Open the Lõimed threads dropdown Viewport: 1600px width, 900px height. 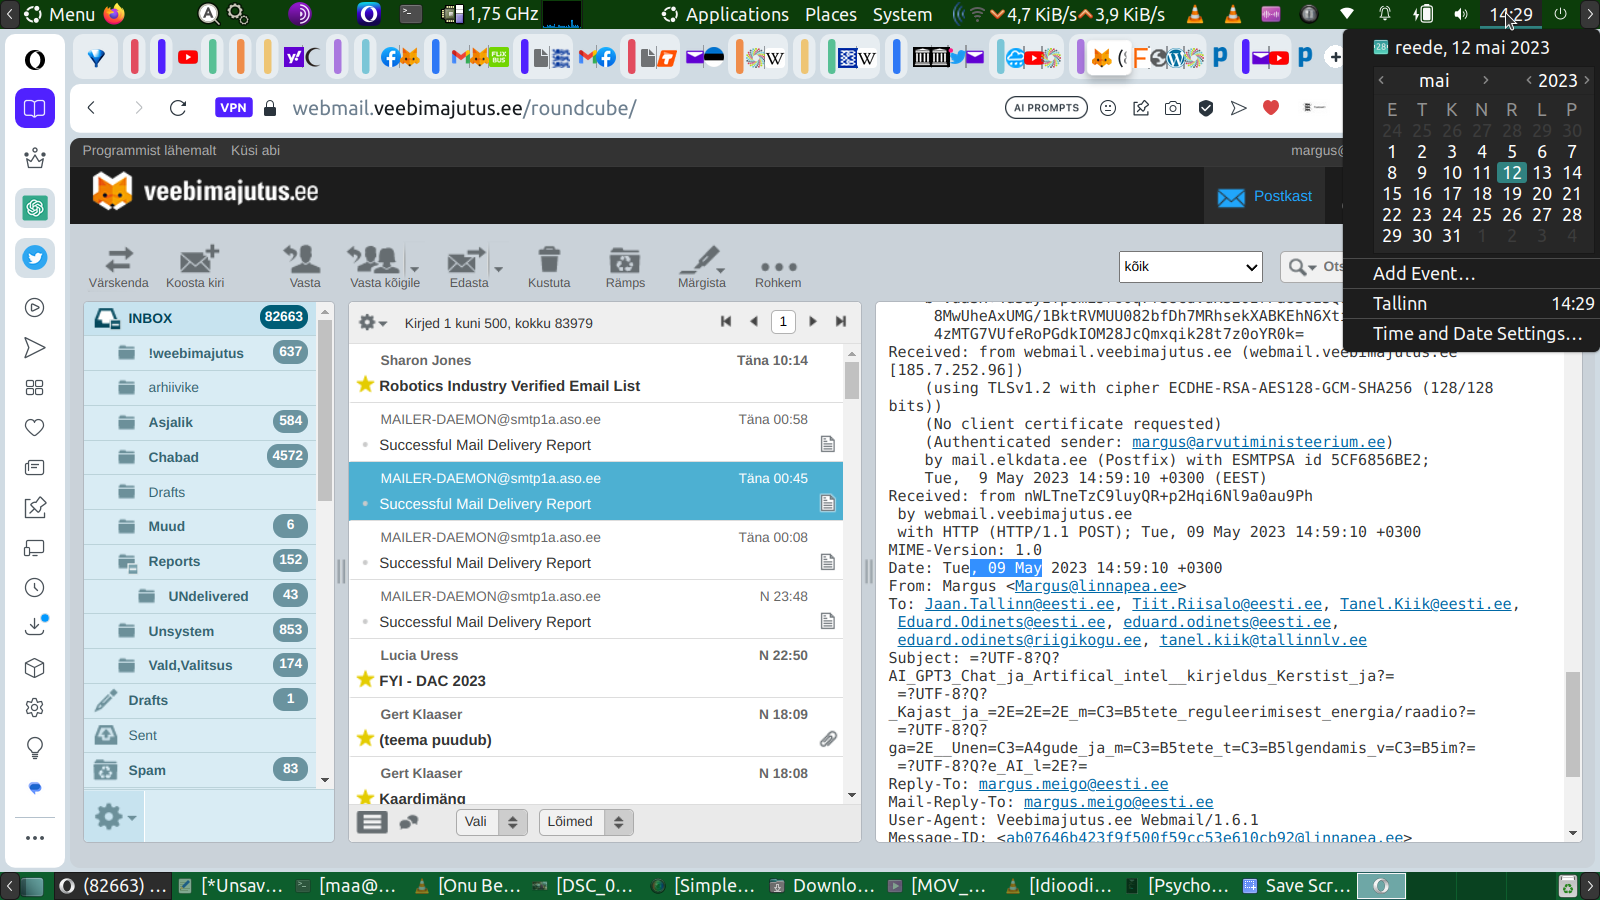(x=585, y=822)
